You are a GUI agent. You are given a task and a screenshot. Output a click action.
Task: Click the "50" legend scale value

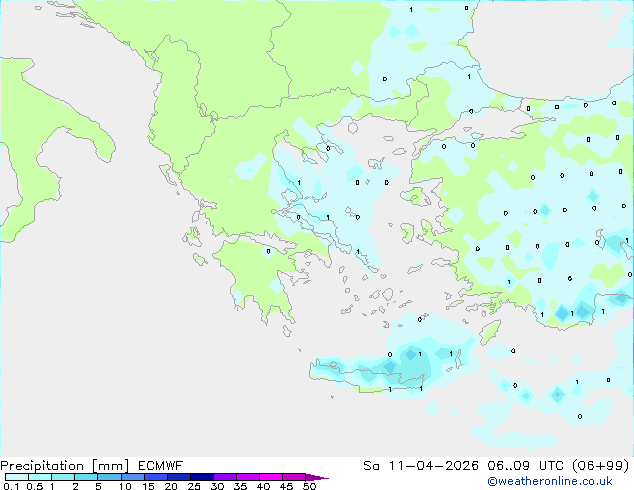click(309, 486)
